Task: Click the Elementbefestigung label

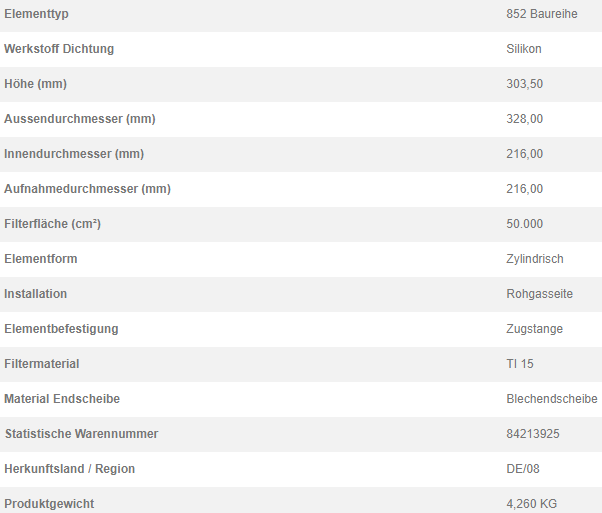Action: [x=61, y=329]
